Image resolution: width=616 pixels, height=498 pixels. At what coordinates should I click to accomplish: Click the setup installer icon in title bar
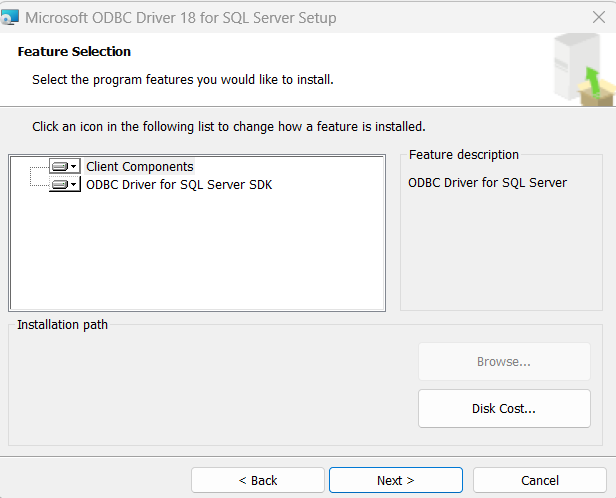pos(9,17)
